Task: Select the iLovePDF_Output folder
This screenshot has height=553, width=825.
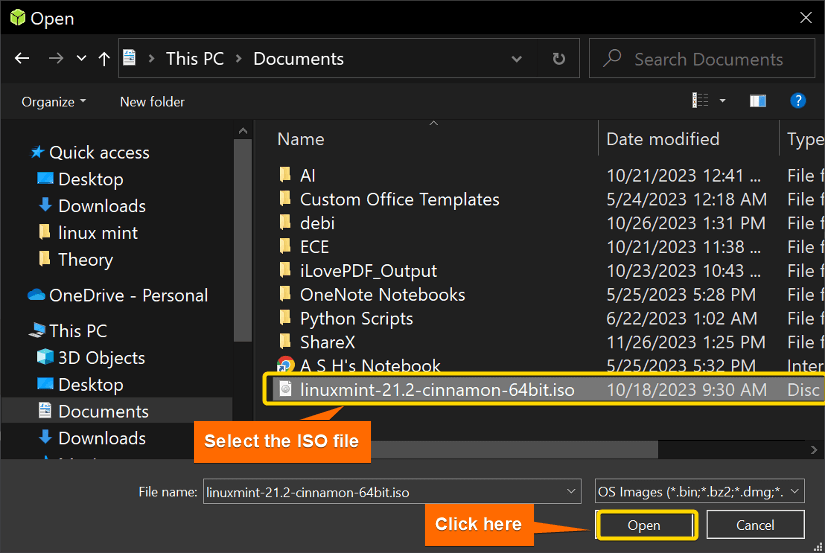Action: coord(368,271)
